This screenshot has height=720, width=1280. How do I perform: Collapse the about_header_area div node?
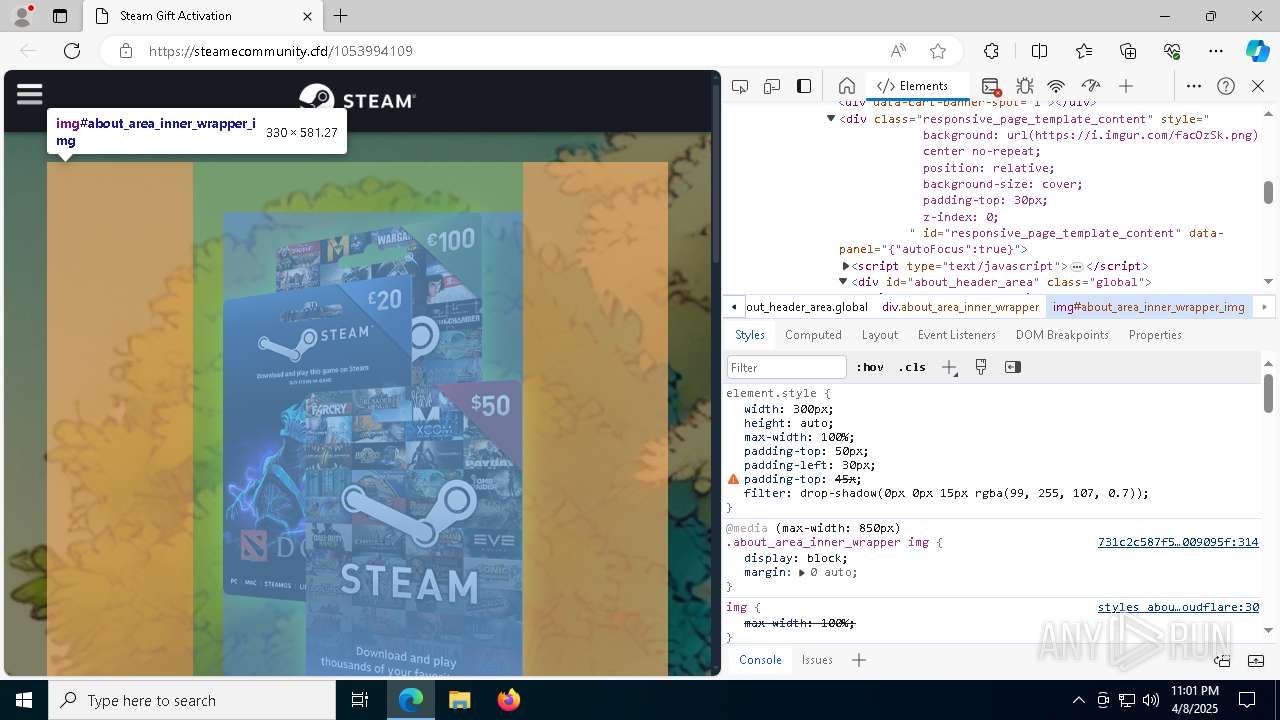(x=843, y=282)
